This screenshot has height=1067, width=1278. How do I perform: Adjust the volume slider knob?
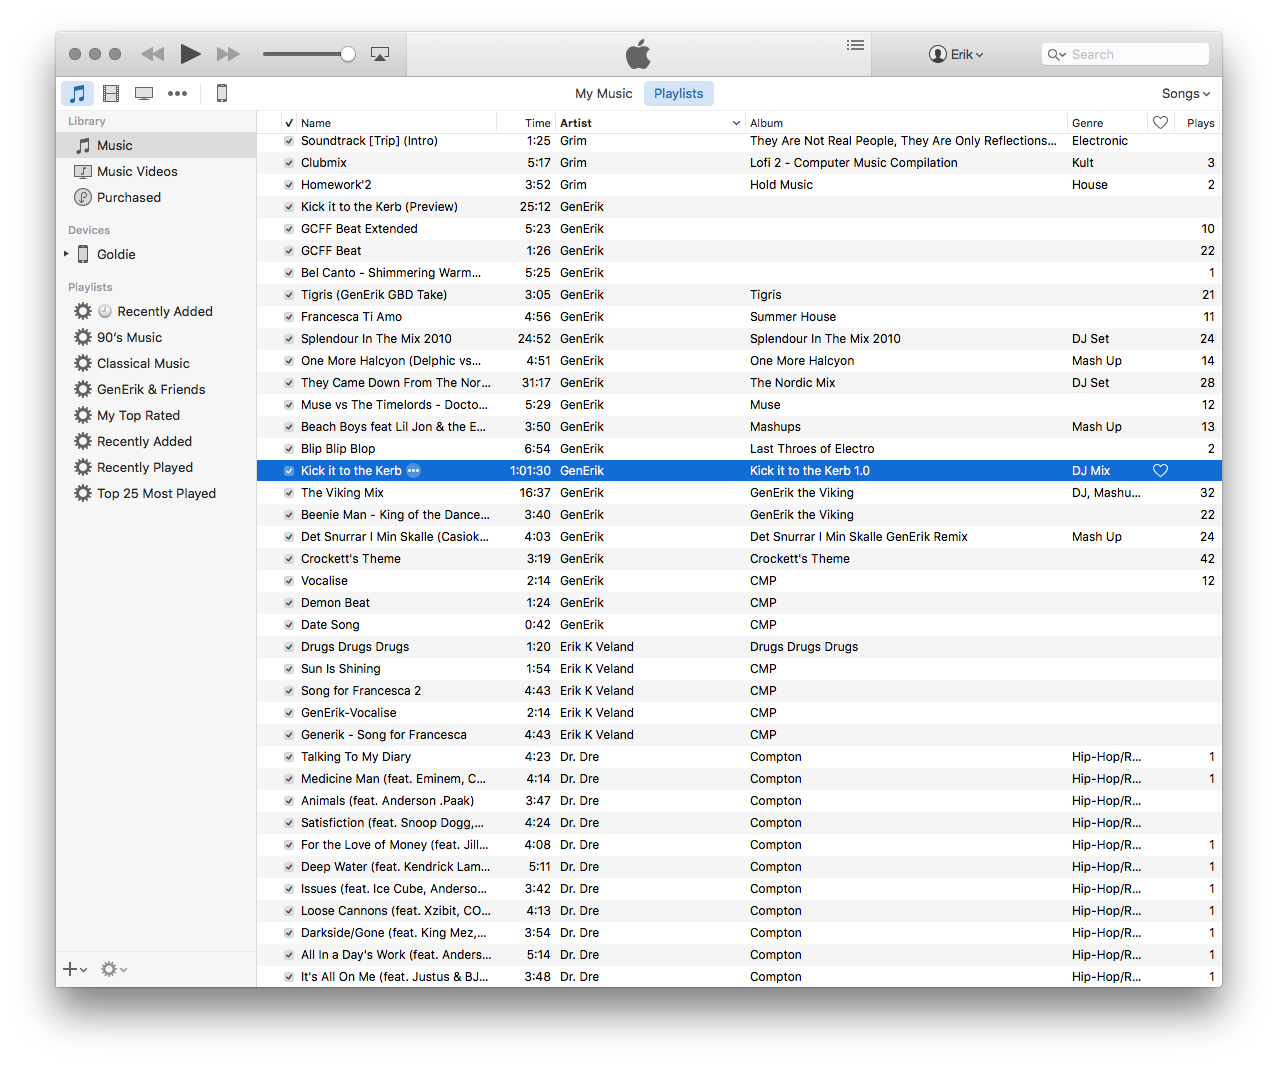pyautogui.click(x=348, y=54)
